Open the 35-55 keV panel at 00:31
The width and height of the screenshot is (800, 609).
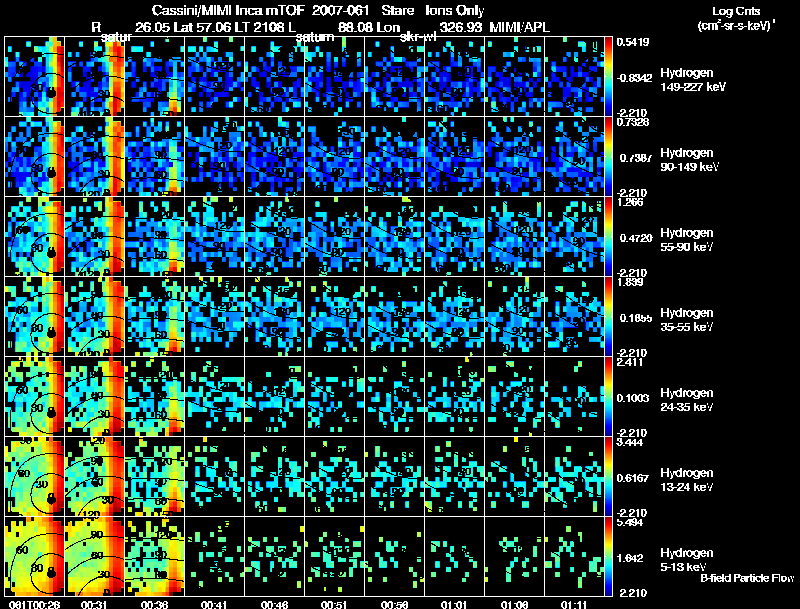click(94, 317)
